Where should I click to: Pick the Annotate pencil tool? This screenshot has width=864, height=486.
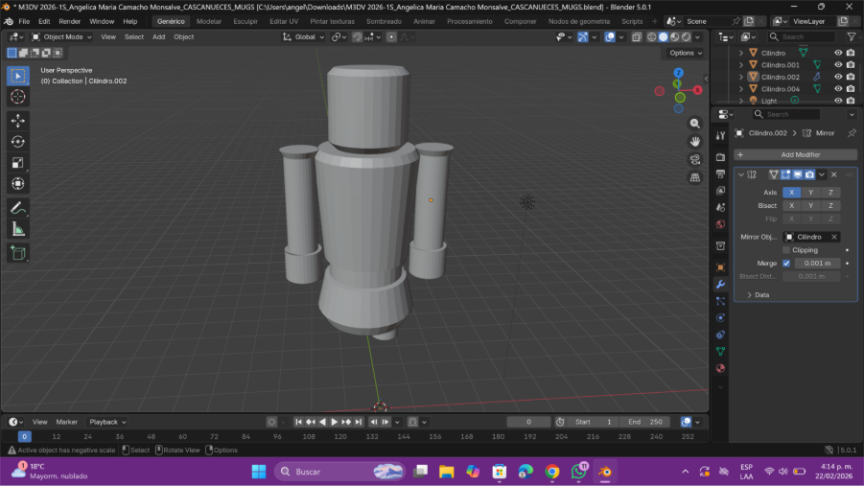tap(18, 208)
